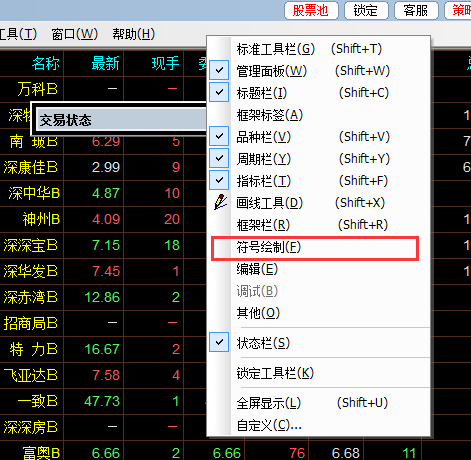Uncheck the 标题栏(I) checkmark
The image size is (471, 460).
[x=219, y=92]
